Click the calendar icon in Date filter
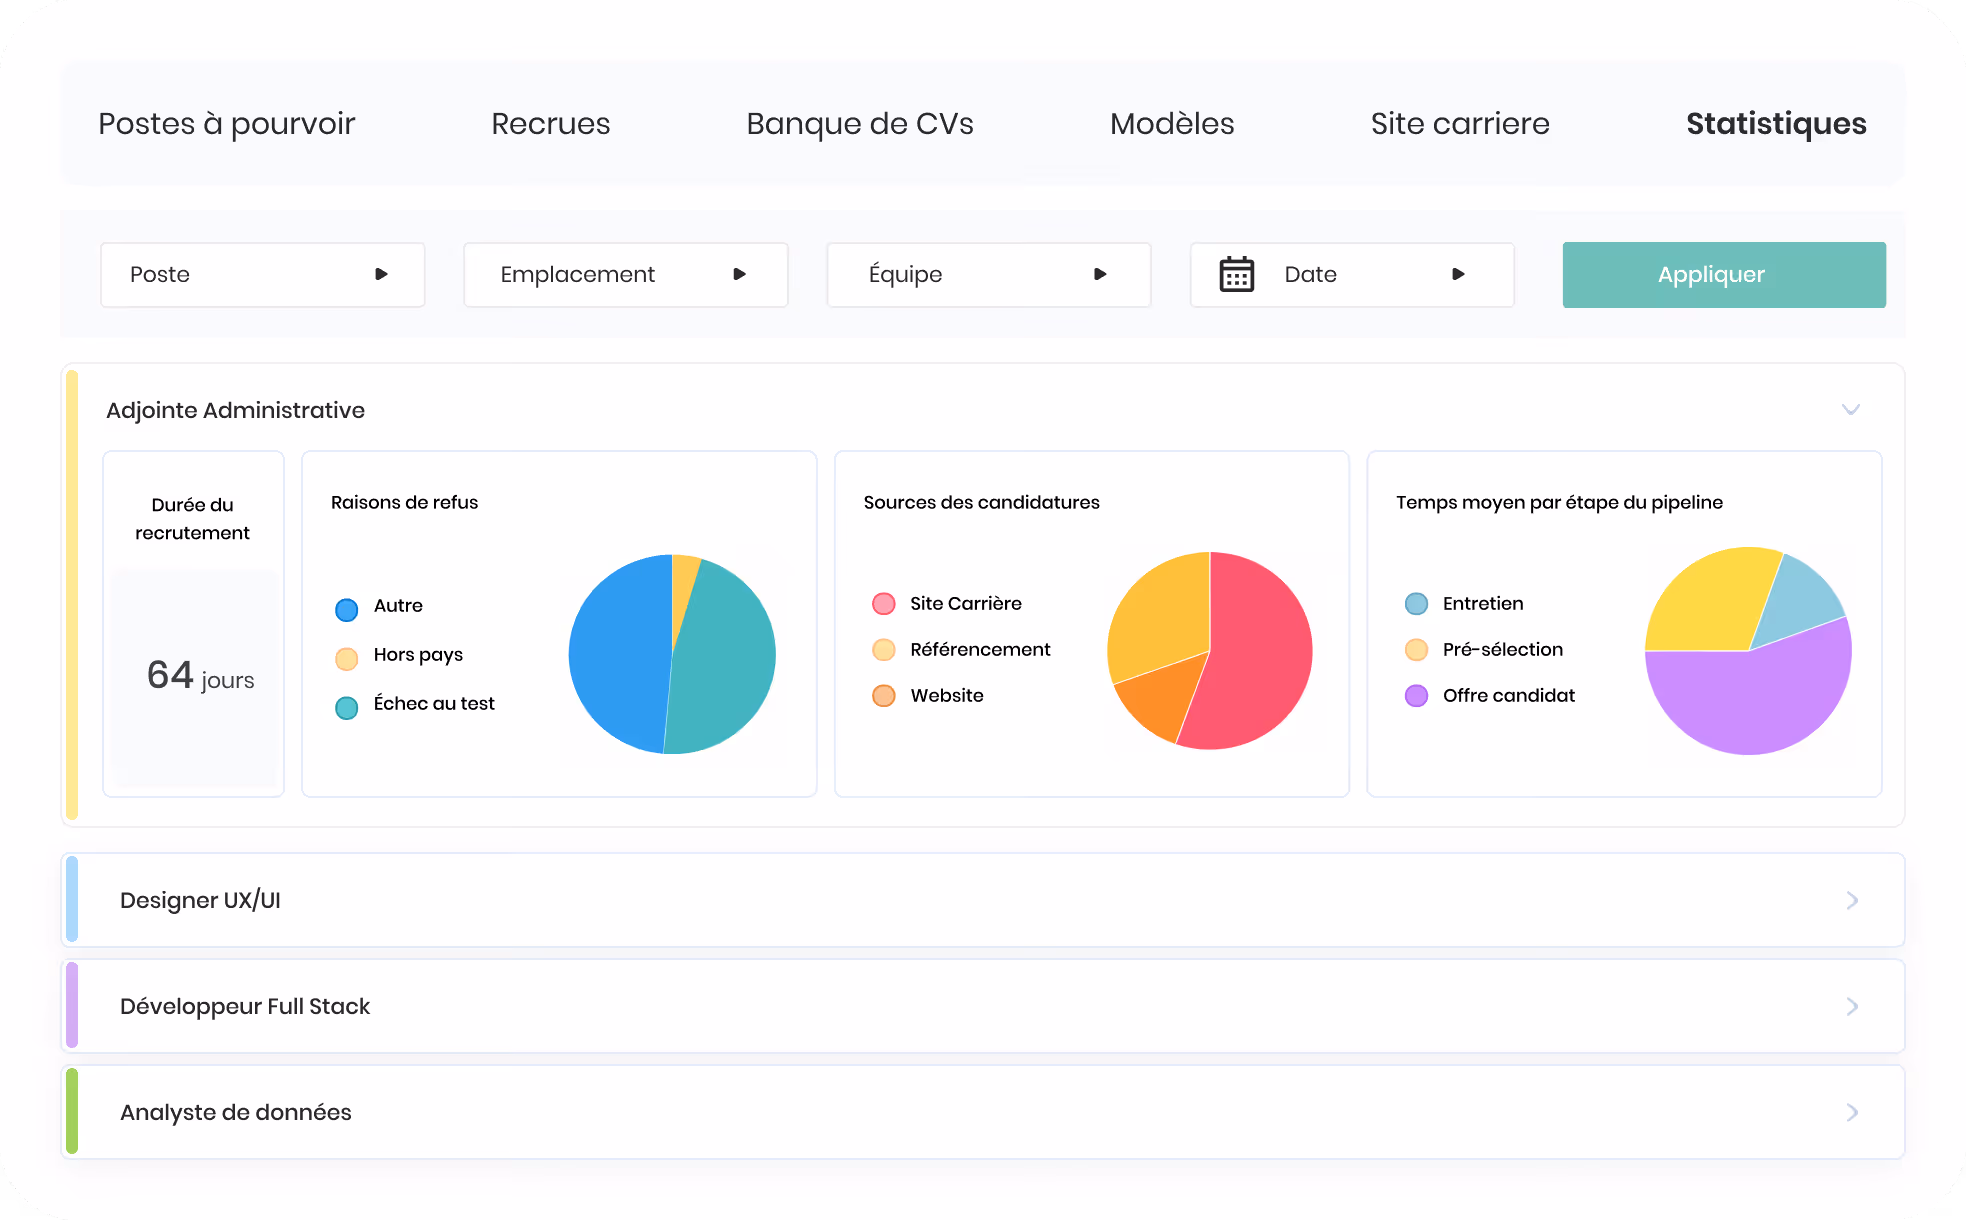The width and height of the screenshot is (1966, 1220). tap(1237, 274)
